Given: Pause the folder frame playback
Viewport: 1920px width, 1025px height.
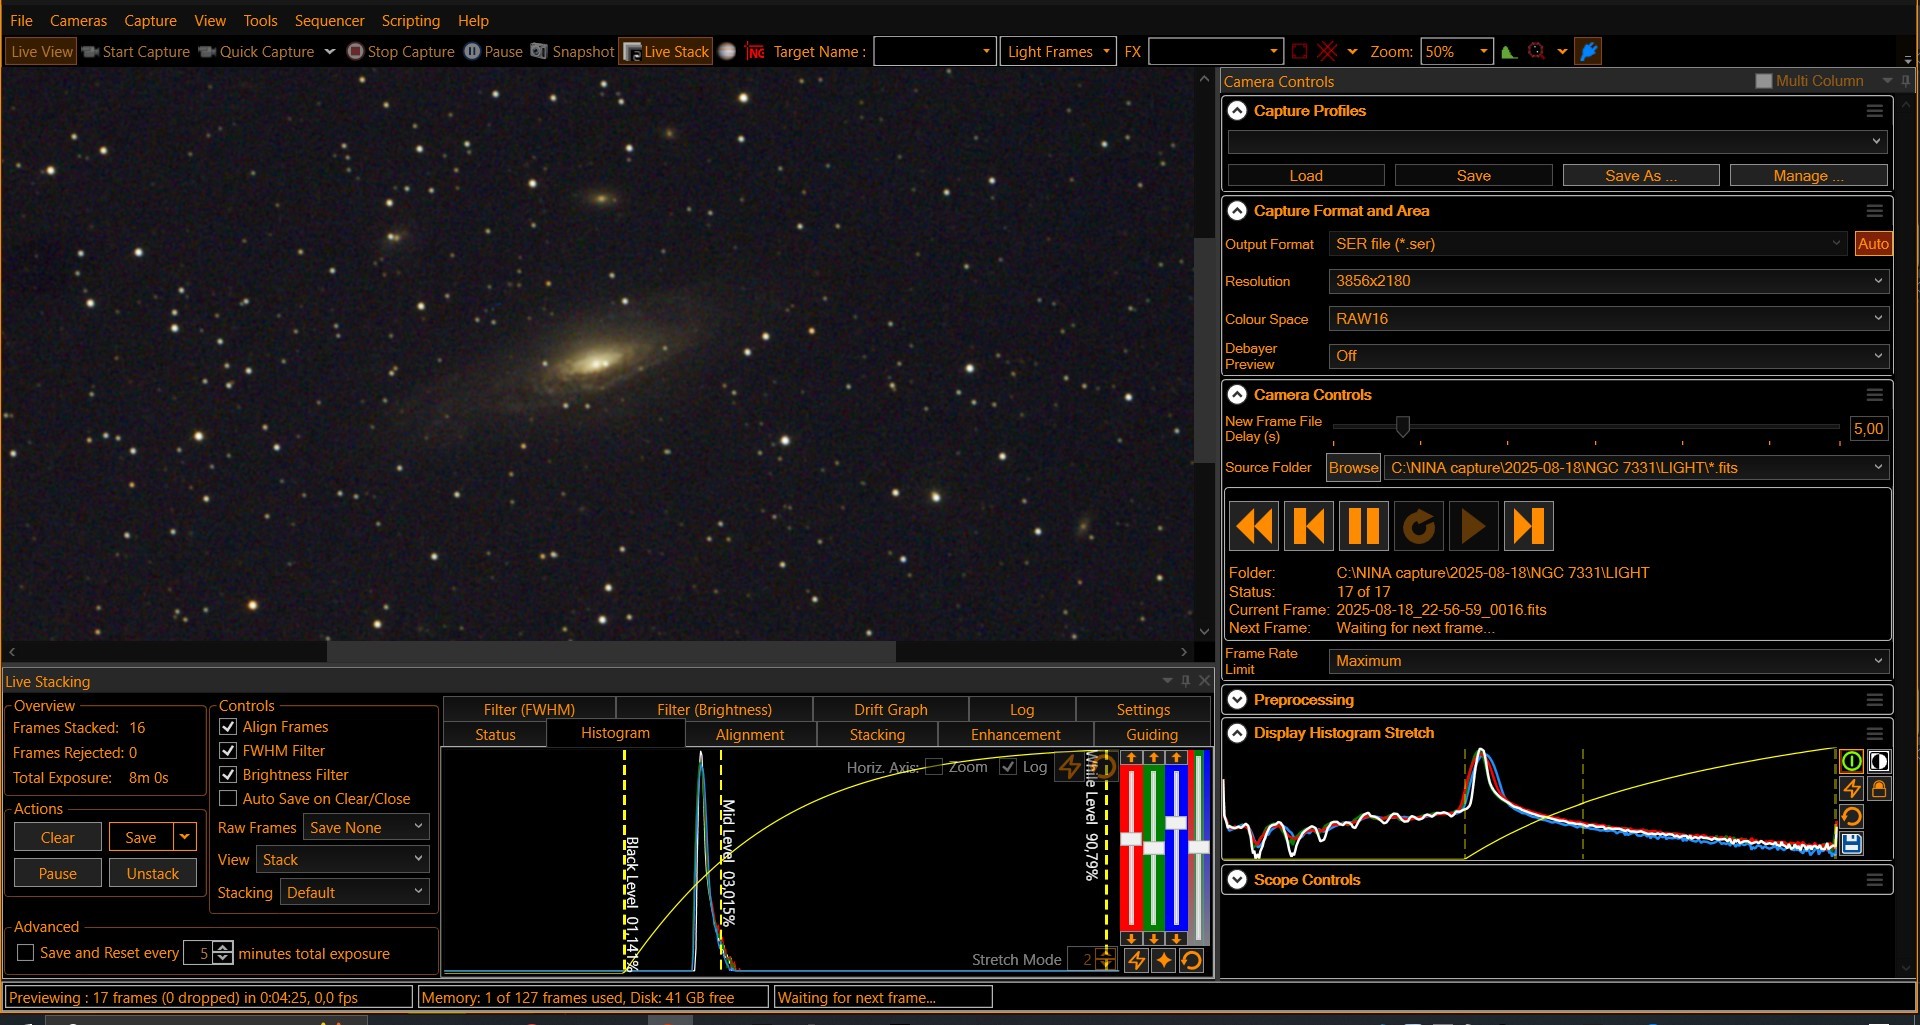Looking at the screenshot, I should pyautogui.click(x=1363, y=526).
